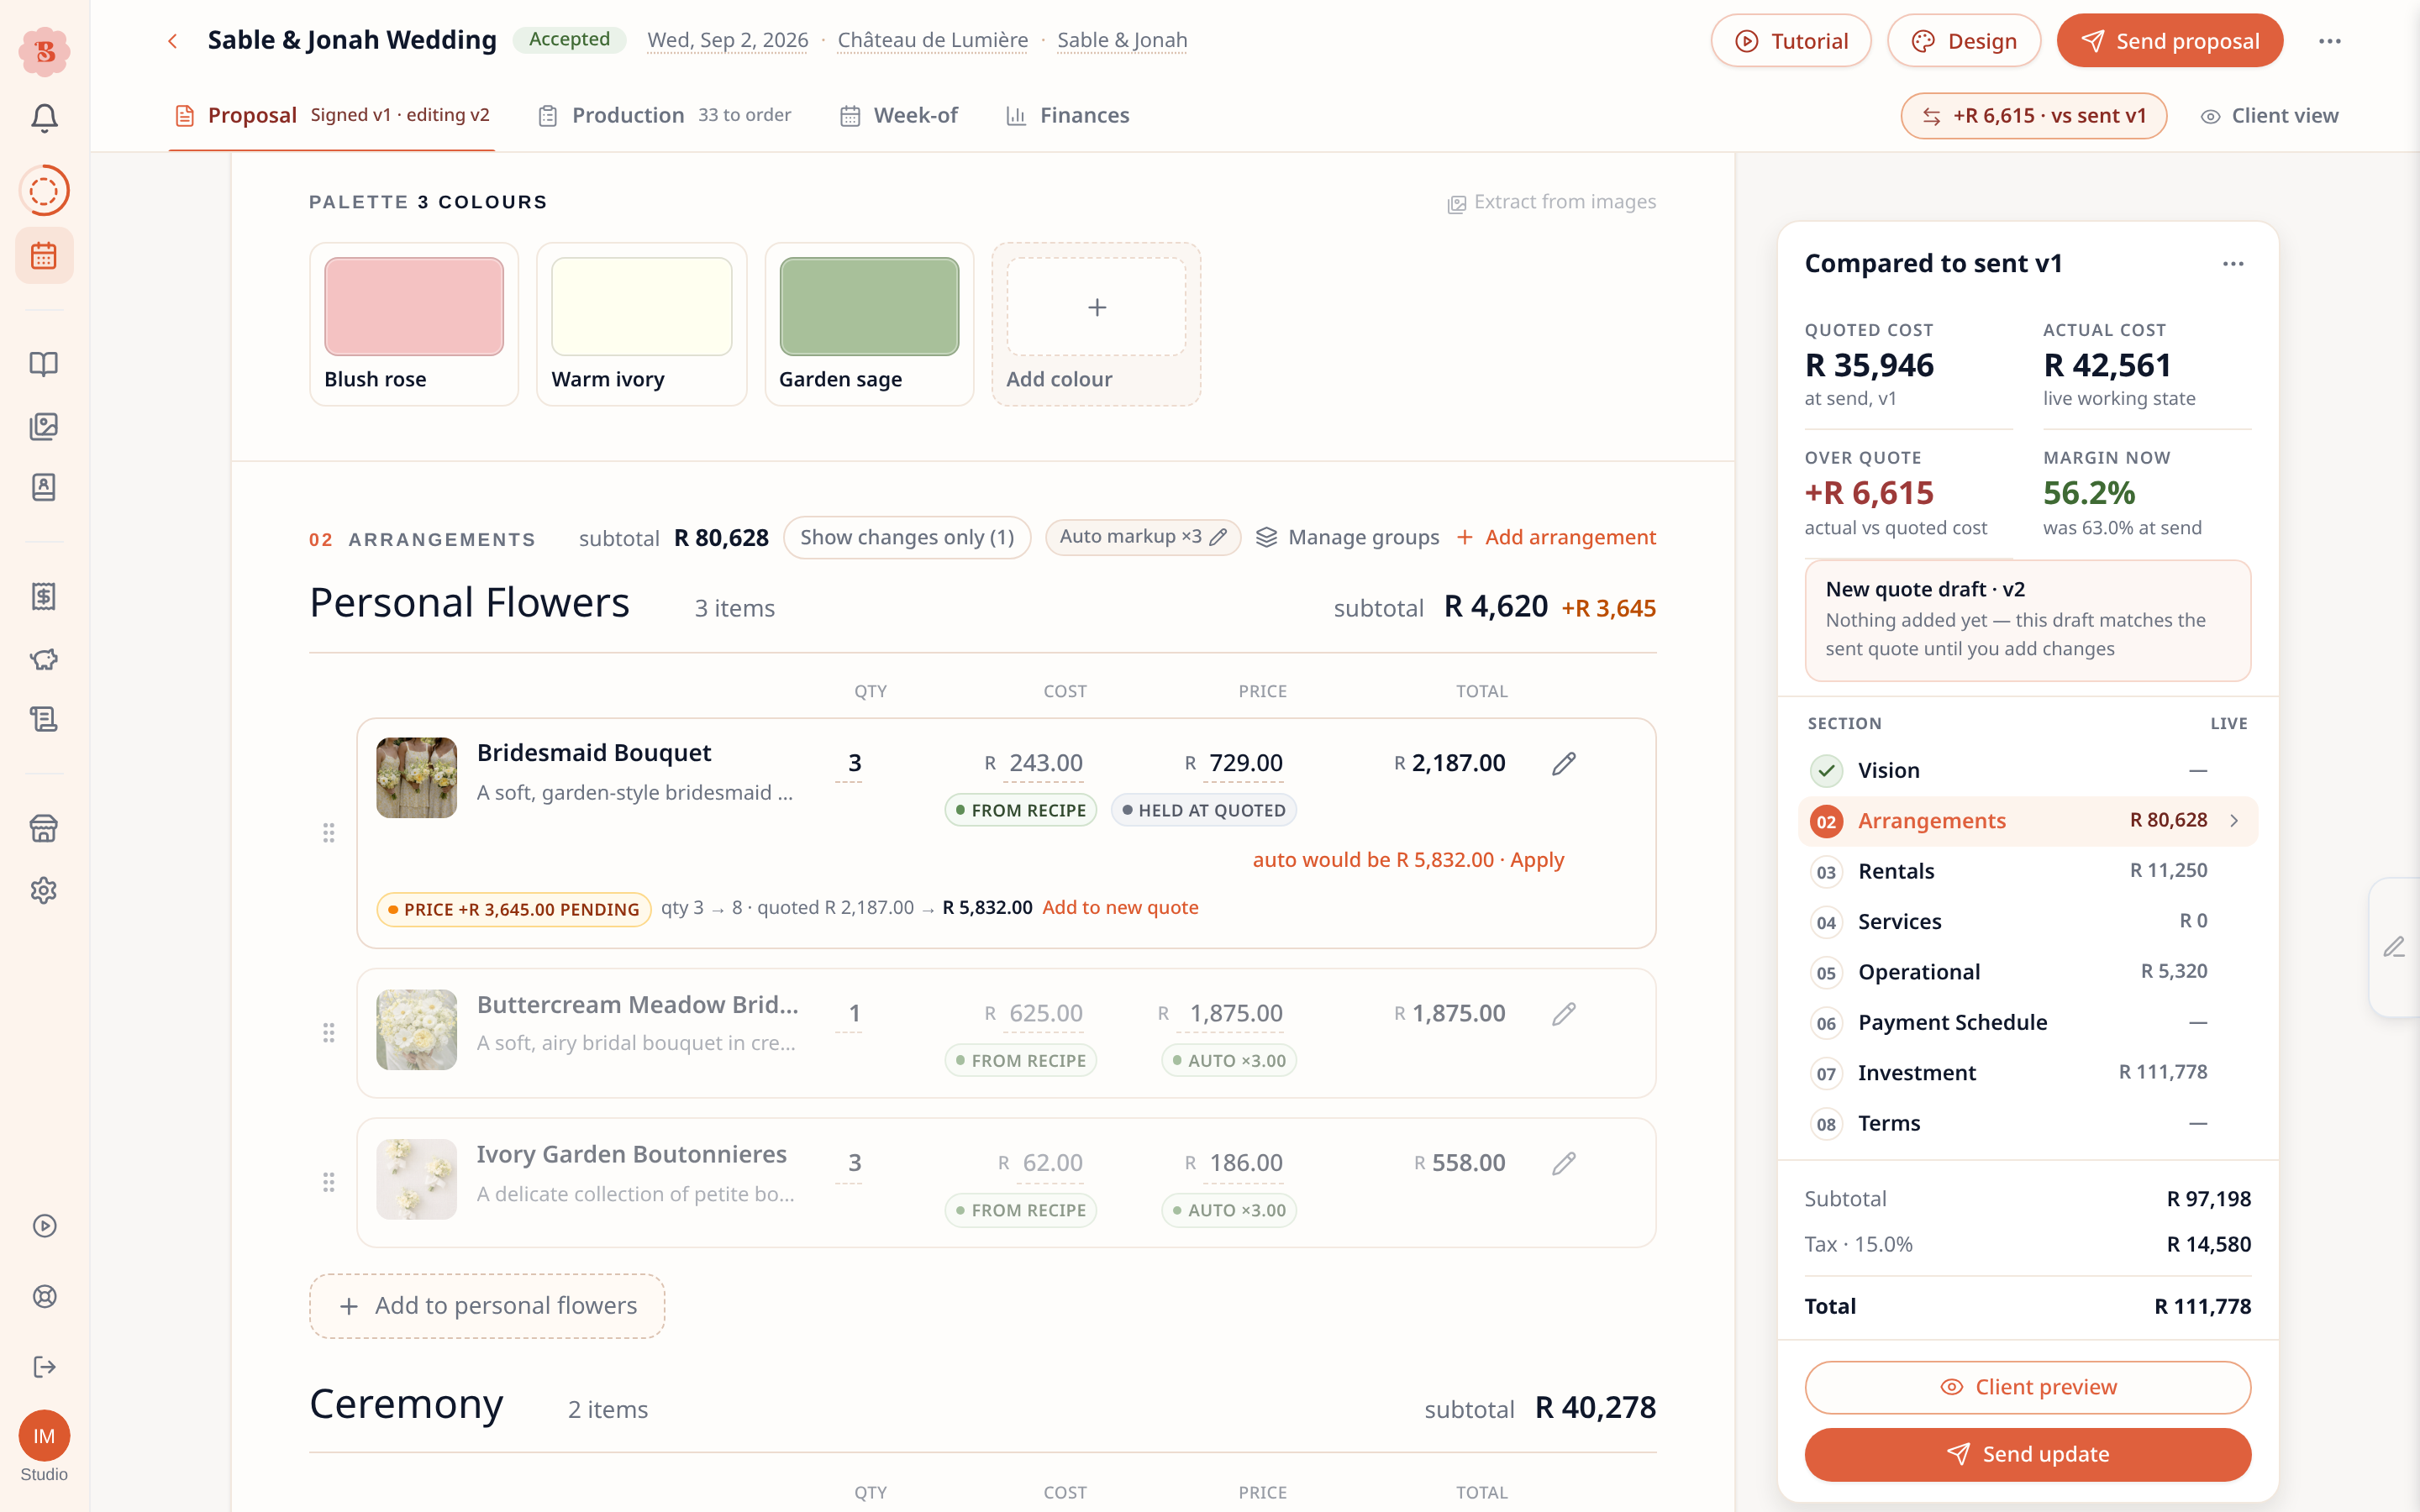
Task: Edit the Auto markup ×3 setting
Action: tap(1143, 537)
